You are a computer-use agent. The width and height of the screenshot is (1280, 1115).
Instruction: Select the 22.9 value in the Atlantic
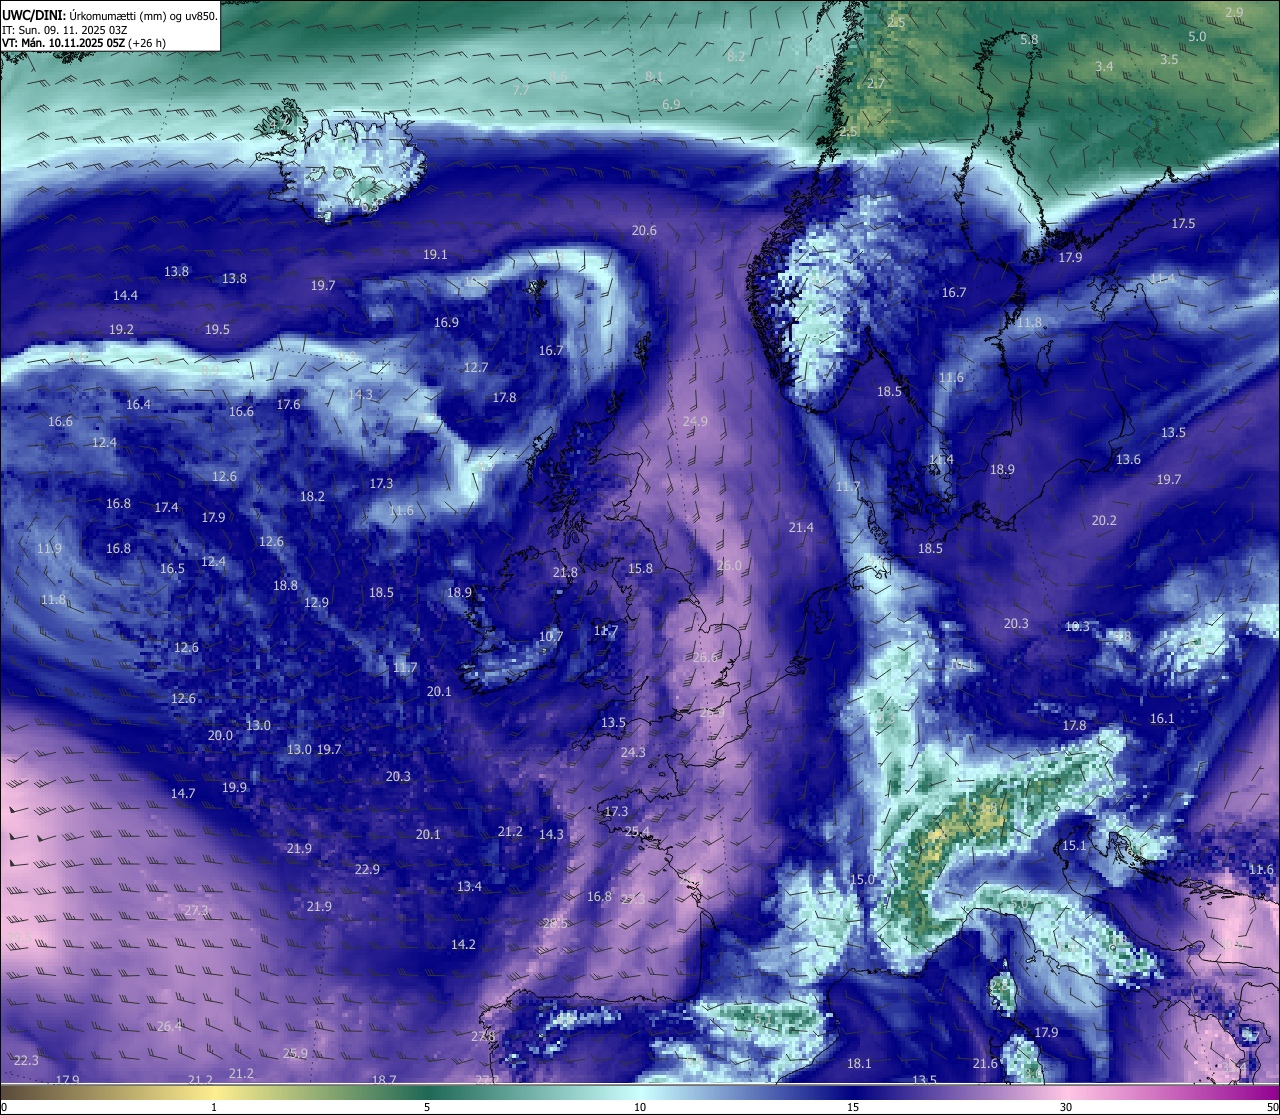(367, 869)
